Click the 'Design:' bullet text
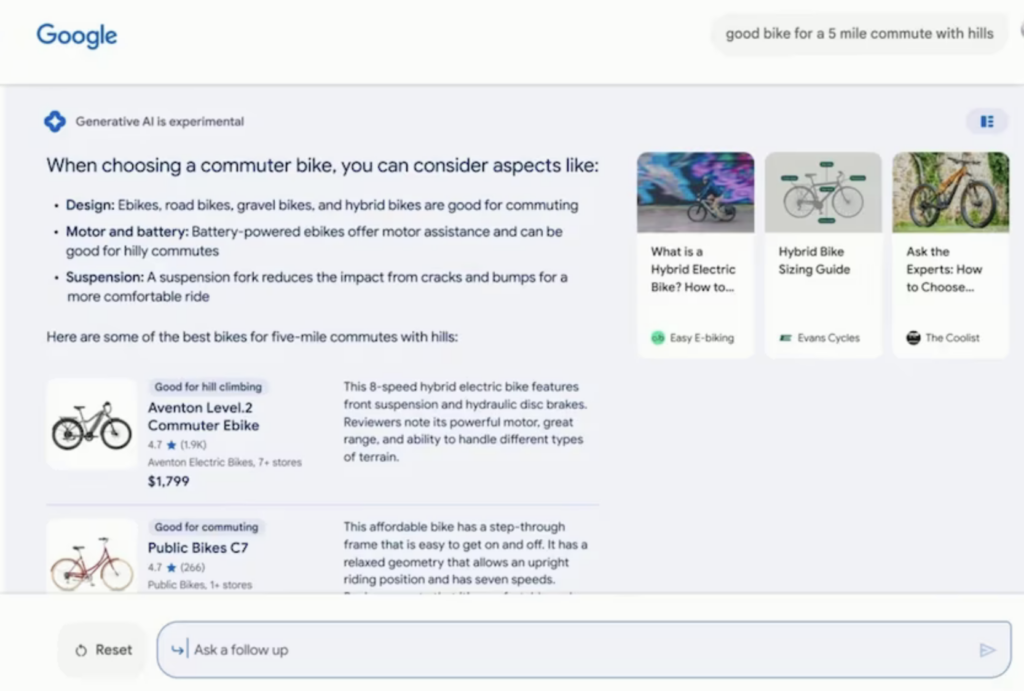The width and height of the screenshot is (1024, 691). pyautogui.click(x=322, y=205)
